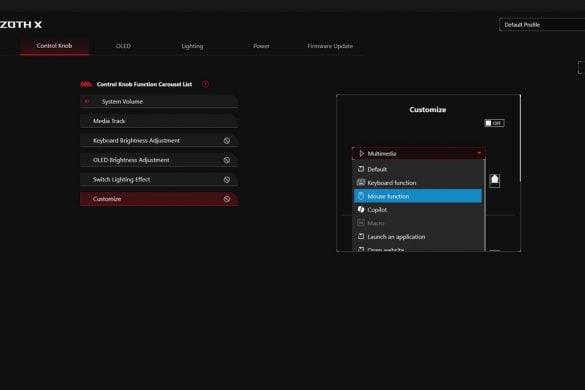
Task: Open the Firmware Update tab
Action: [x=330, y=46]
